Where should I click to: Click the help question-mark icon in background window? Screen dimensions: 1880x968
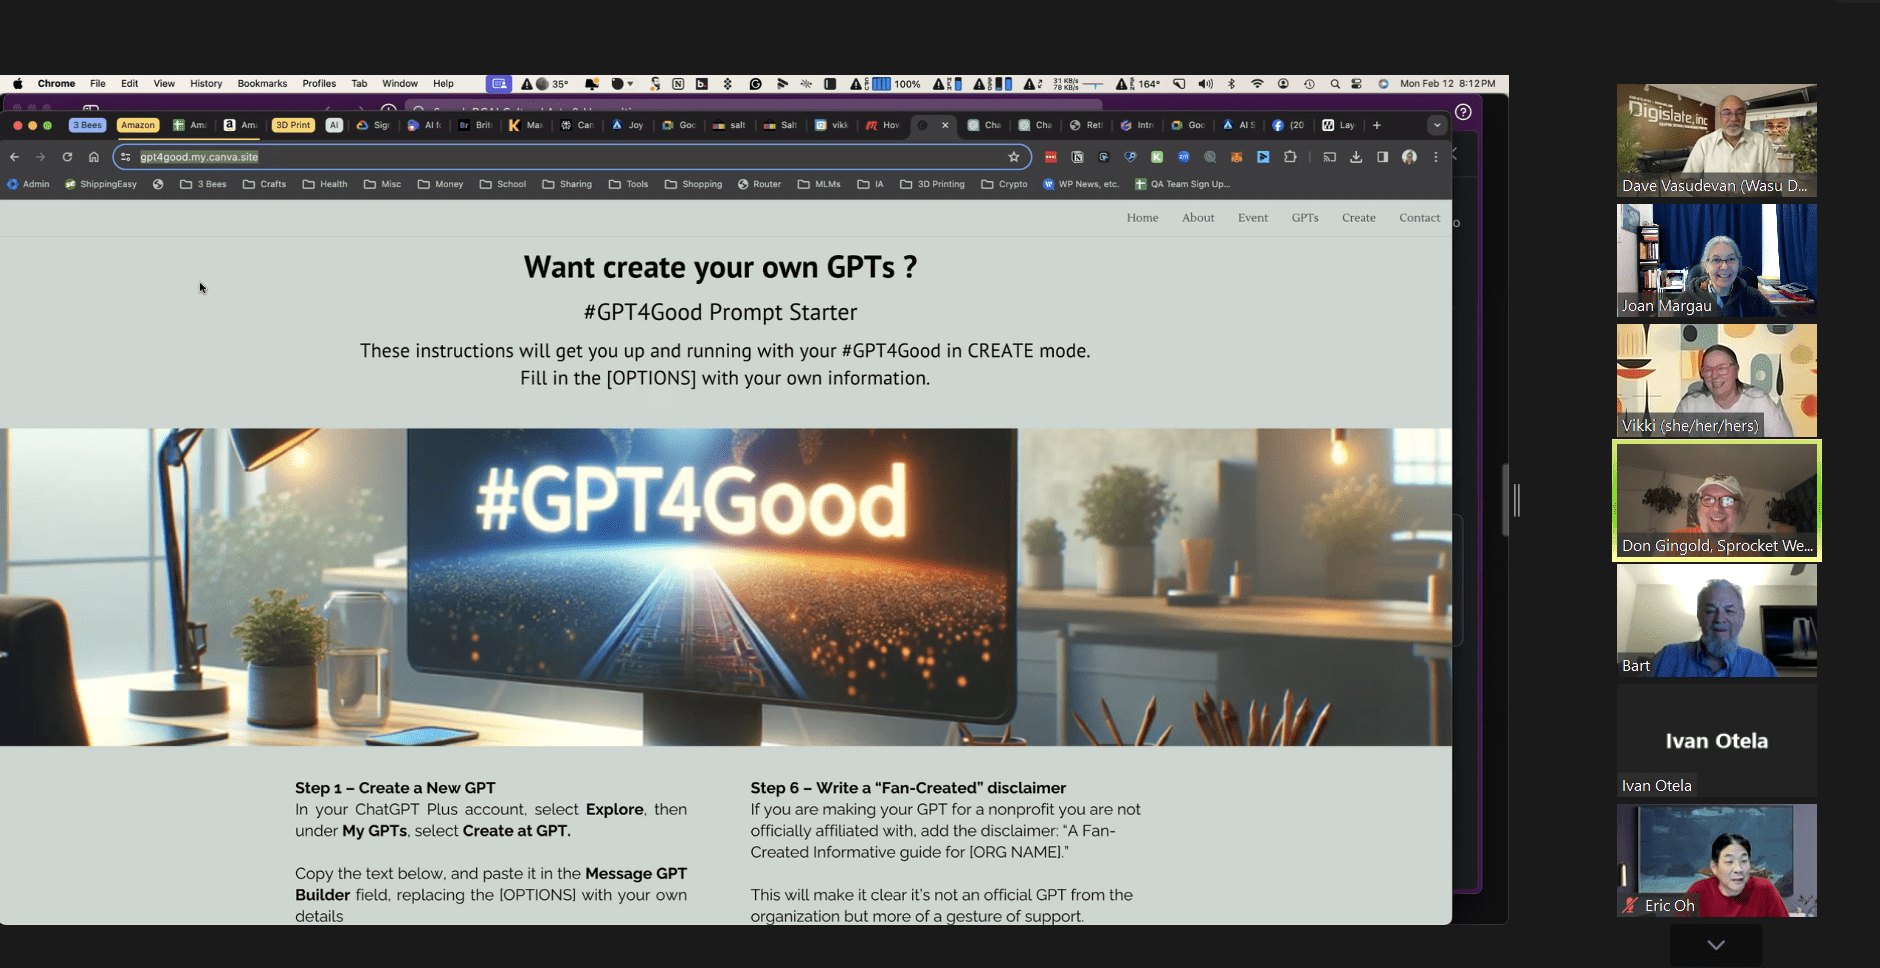pos(1463,112)
